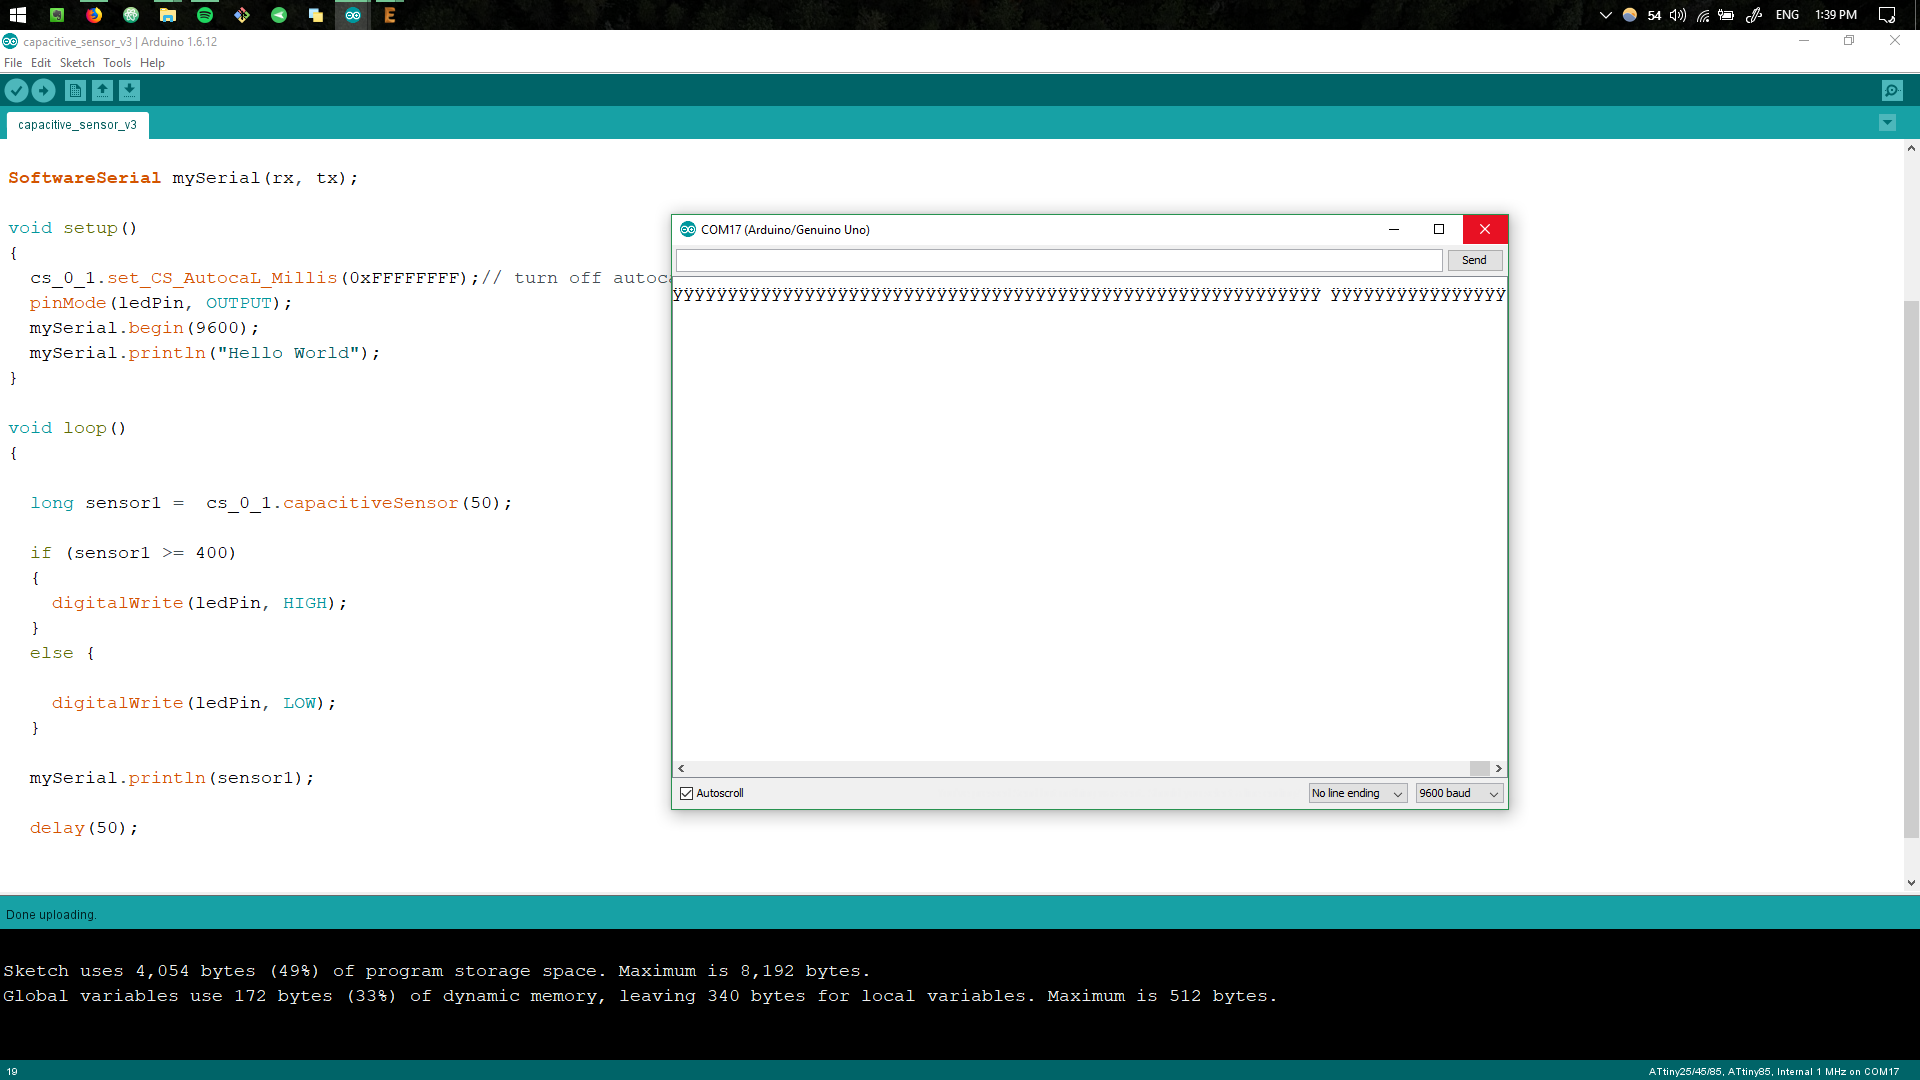Select the capacitive_sensor_v3 tab
Viewport: 1920px width, 1080px height.
[x=77, y=125]
